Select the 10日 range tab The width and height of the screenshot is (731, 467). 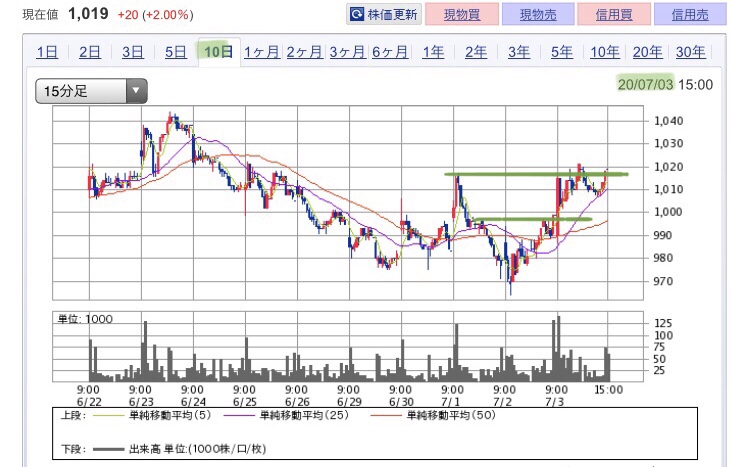click(x=219, y=51)
